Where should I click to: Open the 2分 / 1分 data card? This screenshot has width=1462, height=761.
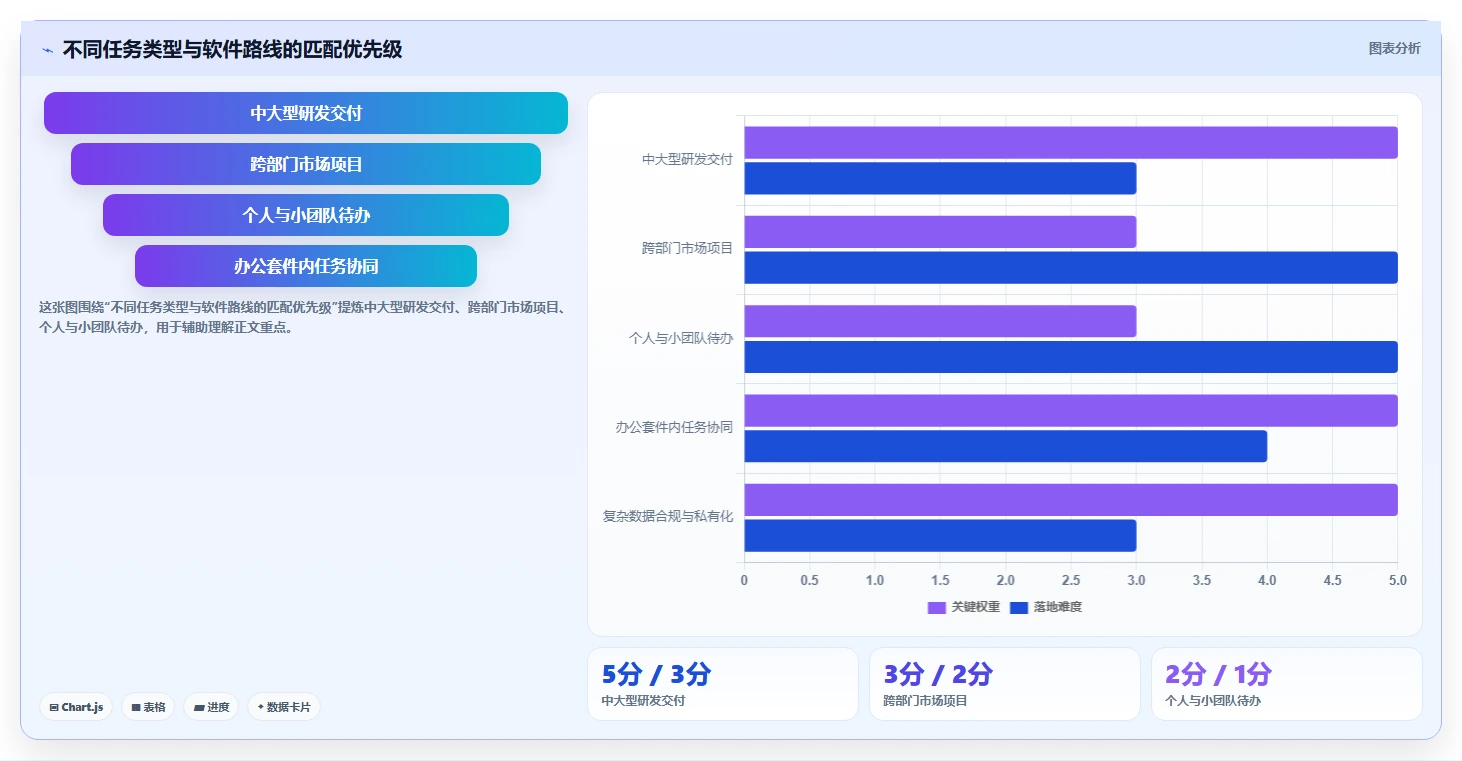[x=1287, y=684]
